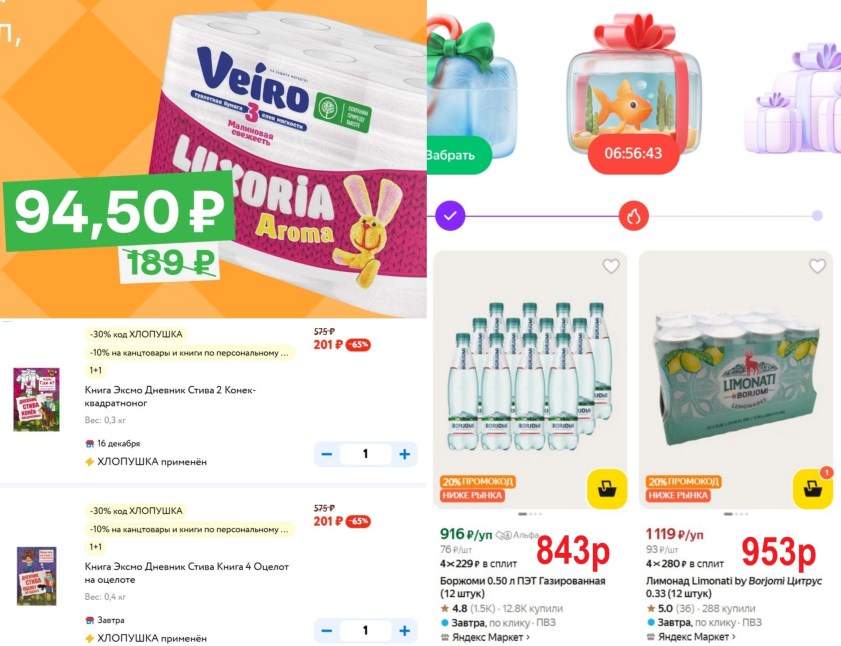
Task: Add Borjomi water pack to cart
Action: pyautogui.click(x=607, y=488)
